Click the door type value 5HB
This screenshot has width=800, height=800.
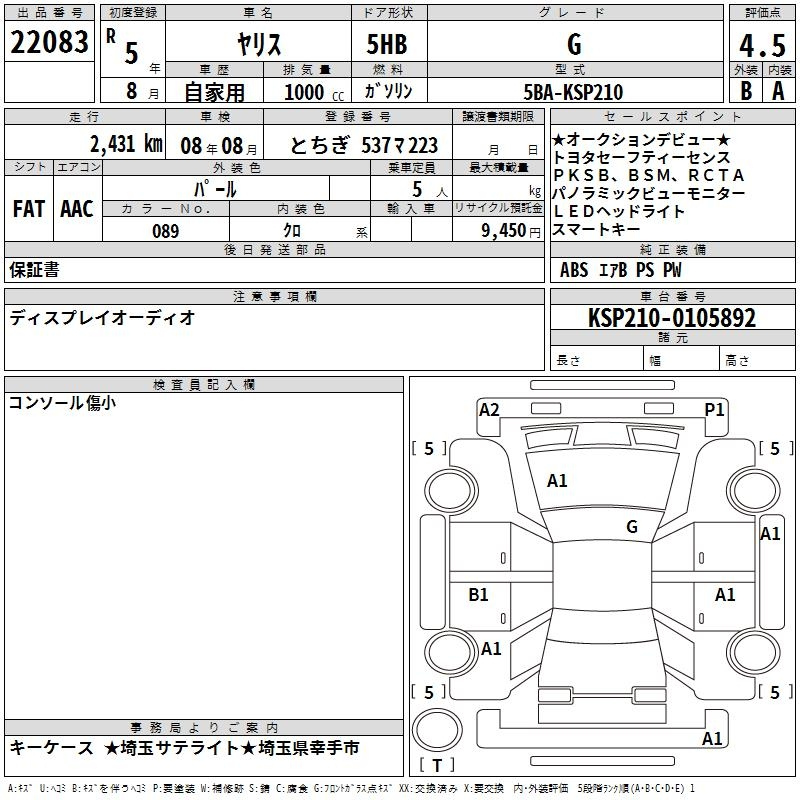pyautogui.click(x=387, y=44)
